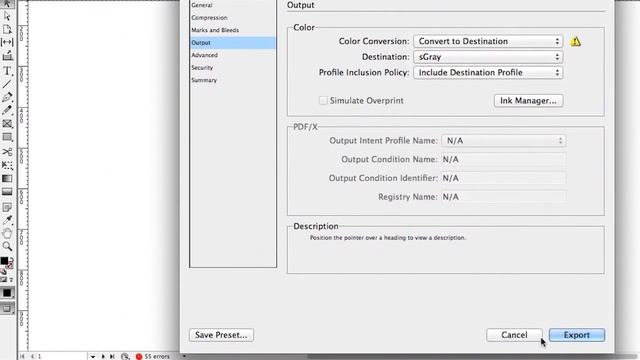Screen dimensions: 640x360
Task: Toggle the Simulate Overprint checkbox
Action: coord(323,100)
